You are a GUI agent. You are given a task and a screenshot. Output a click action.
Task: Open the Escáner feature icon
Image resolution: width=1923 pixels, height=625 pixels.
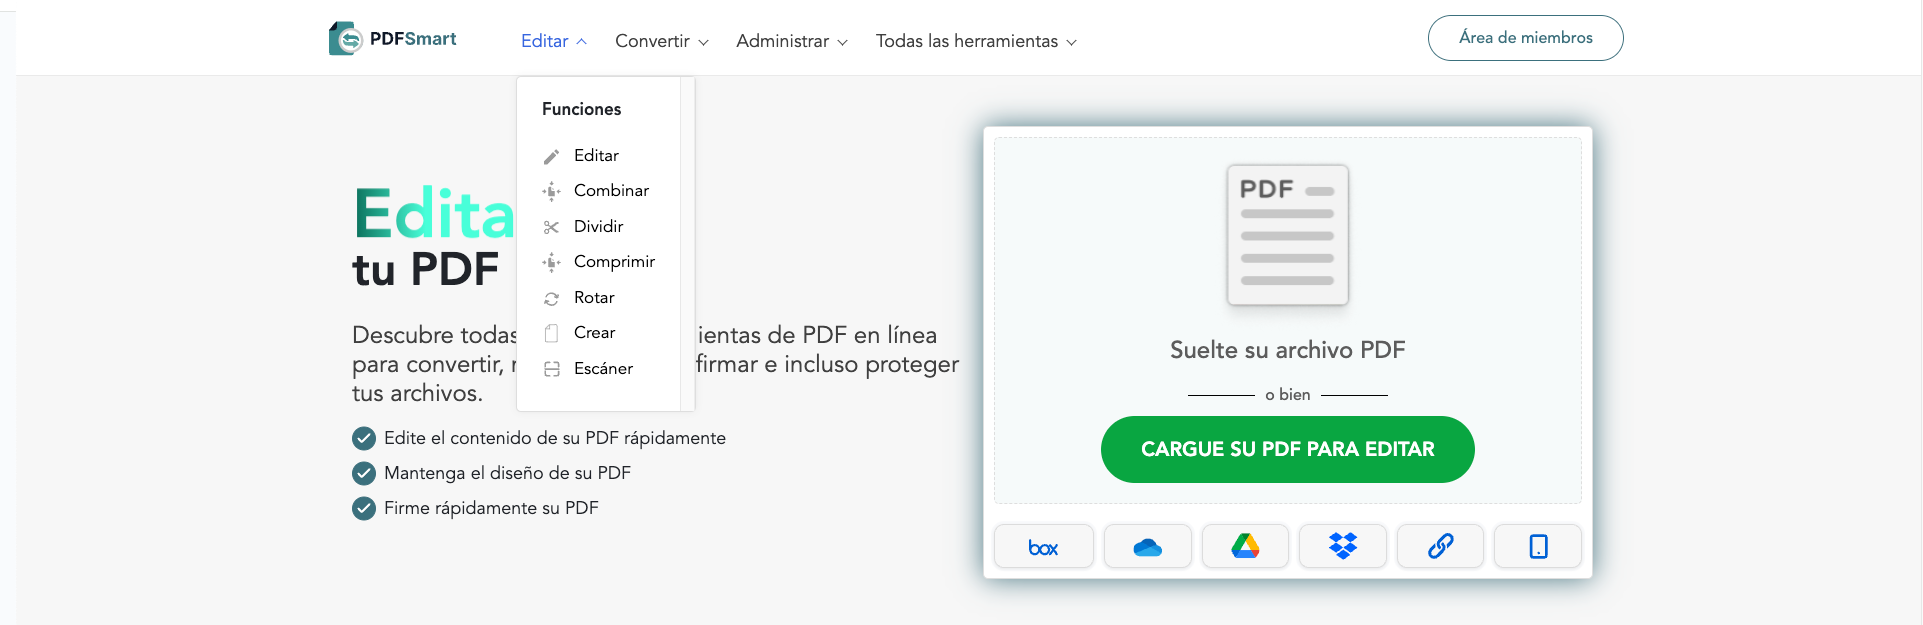(x=552, y=368)
